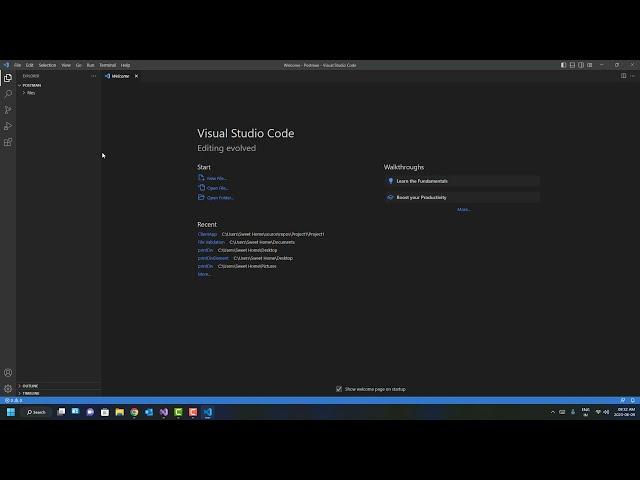Click Split Editor Right icon

(623, 76)
